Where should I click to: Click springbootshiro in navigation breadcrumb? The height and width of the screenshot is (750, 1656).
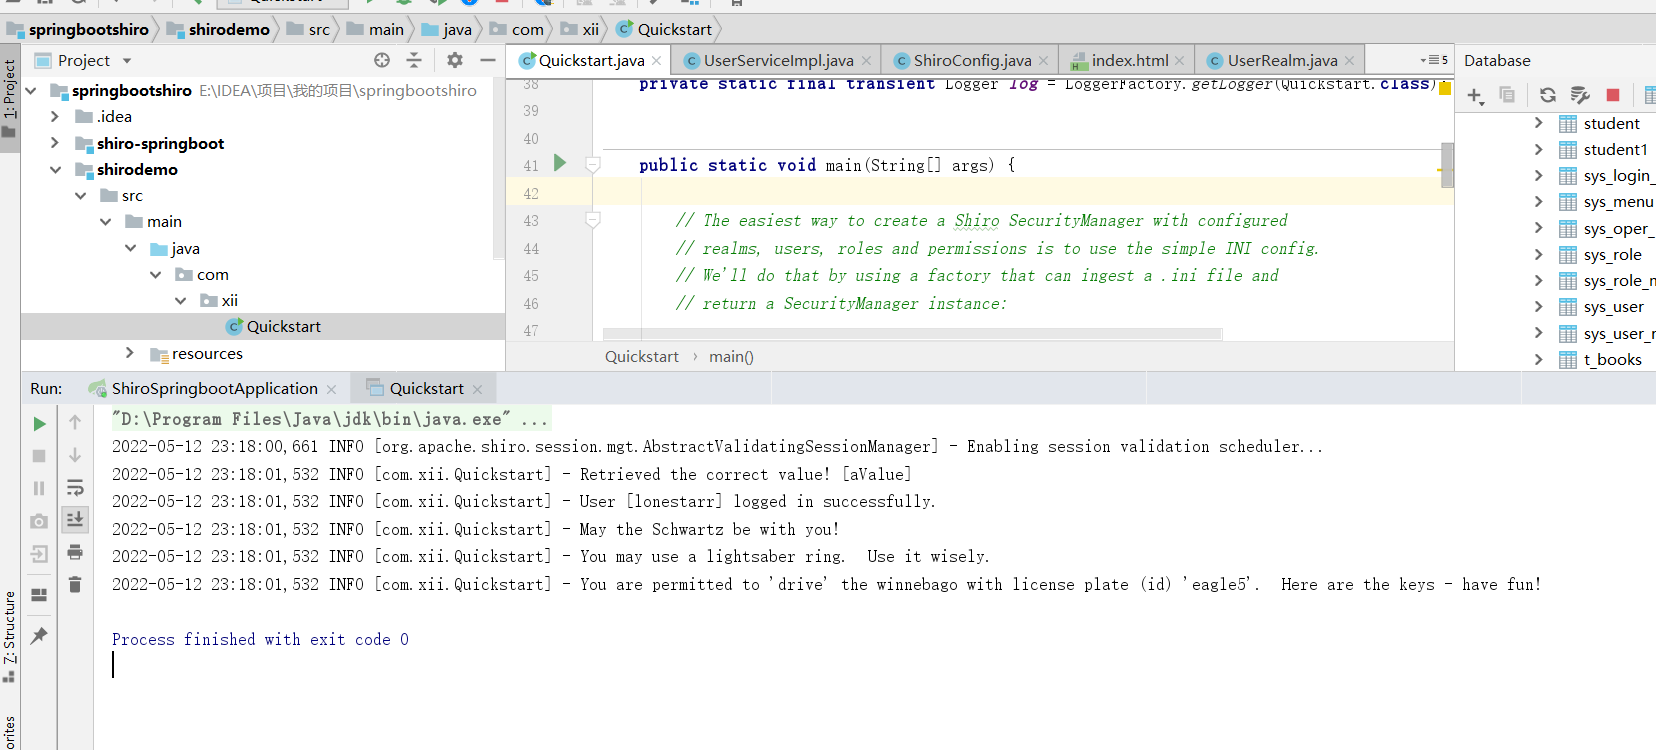point(78,29)
